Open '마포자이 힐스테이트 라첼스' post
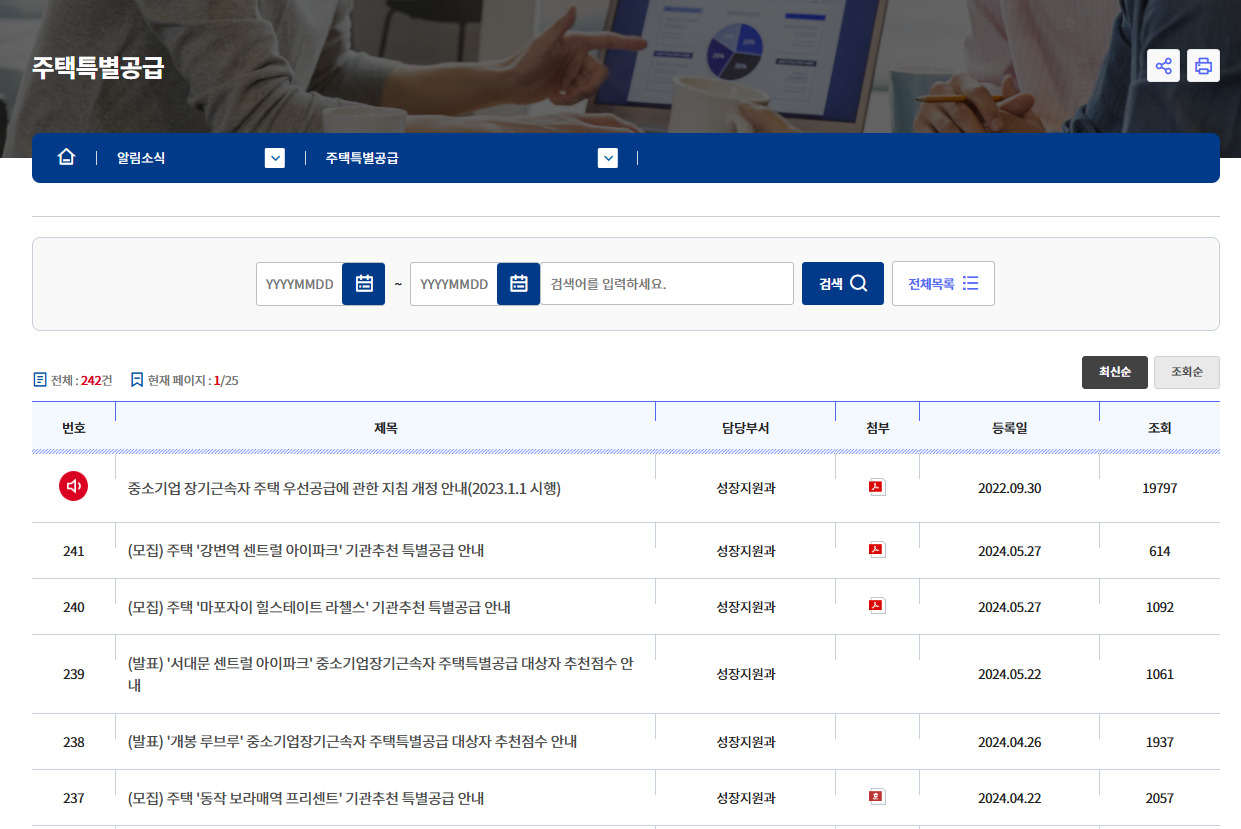Viewport: 1241px width, 829px height. (x=319, y=607)
